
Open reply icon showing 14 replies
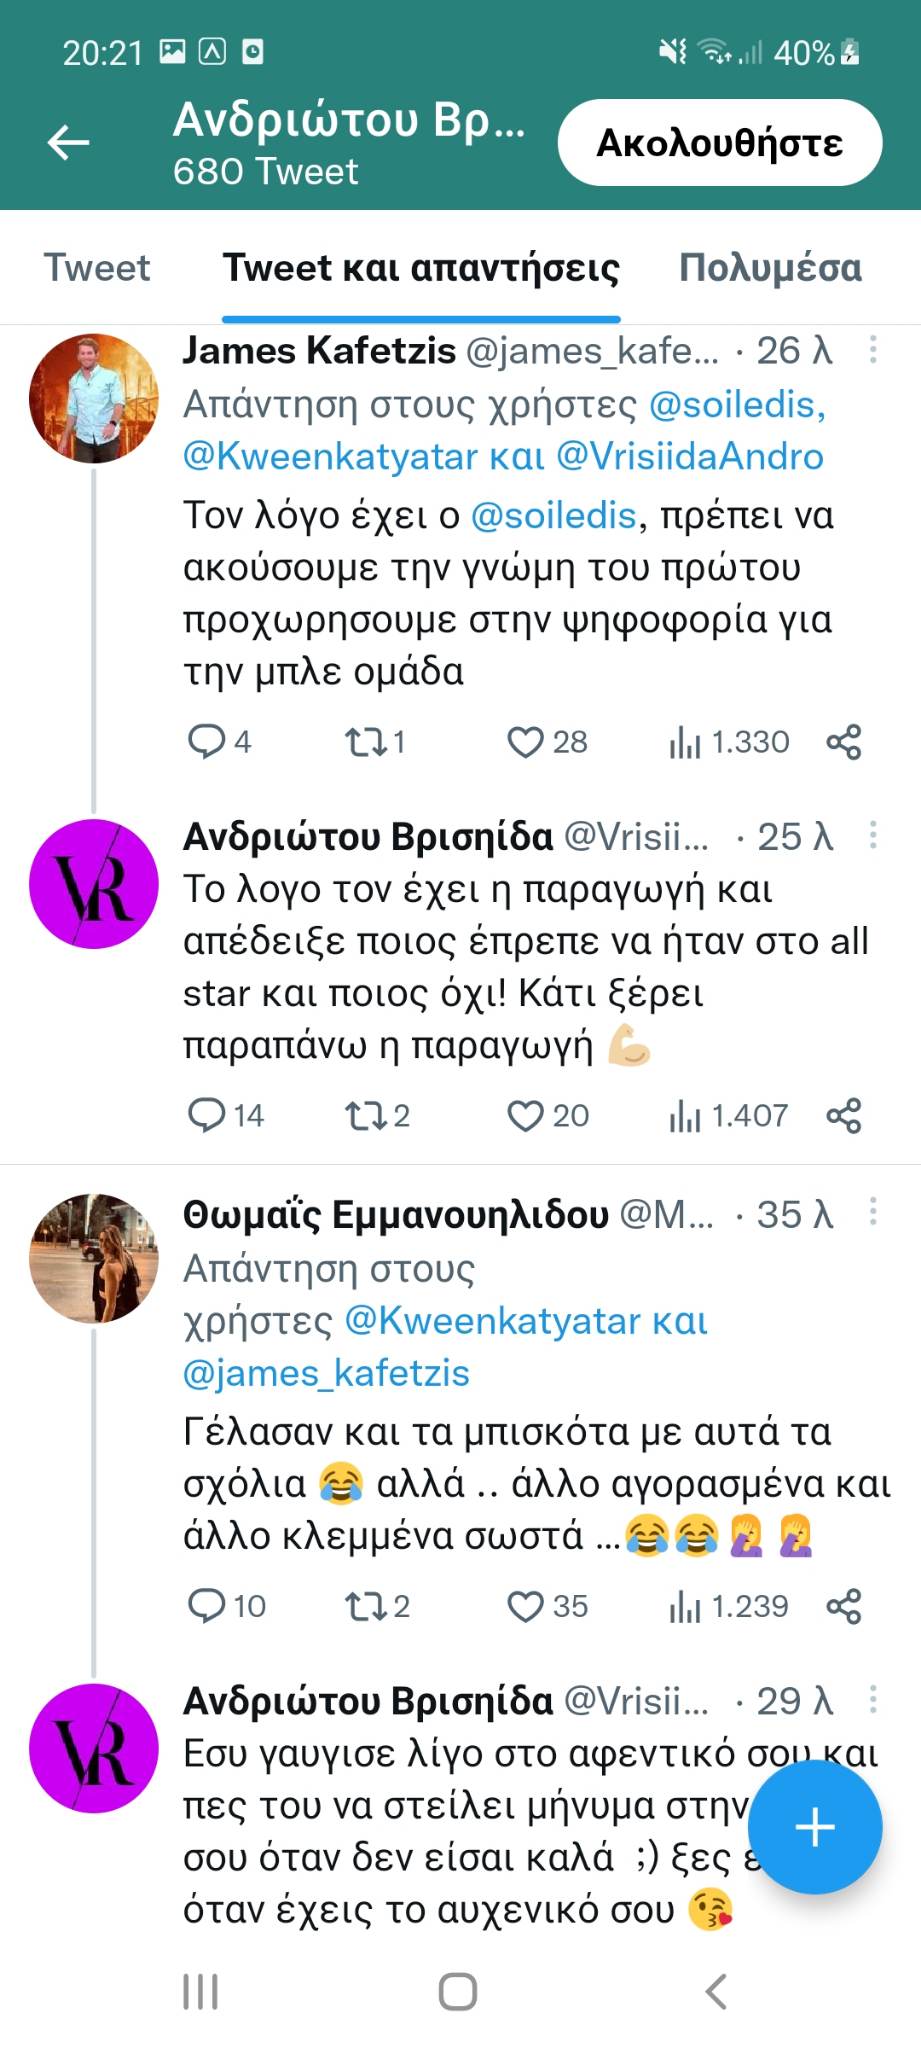point(207,1115)
